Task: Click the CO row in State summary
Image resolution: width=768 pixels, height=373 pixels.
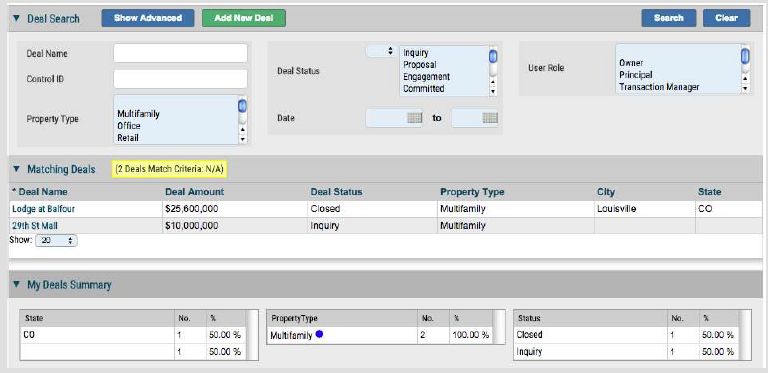Action: pyautogui.click(x=133, y=335)
